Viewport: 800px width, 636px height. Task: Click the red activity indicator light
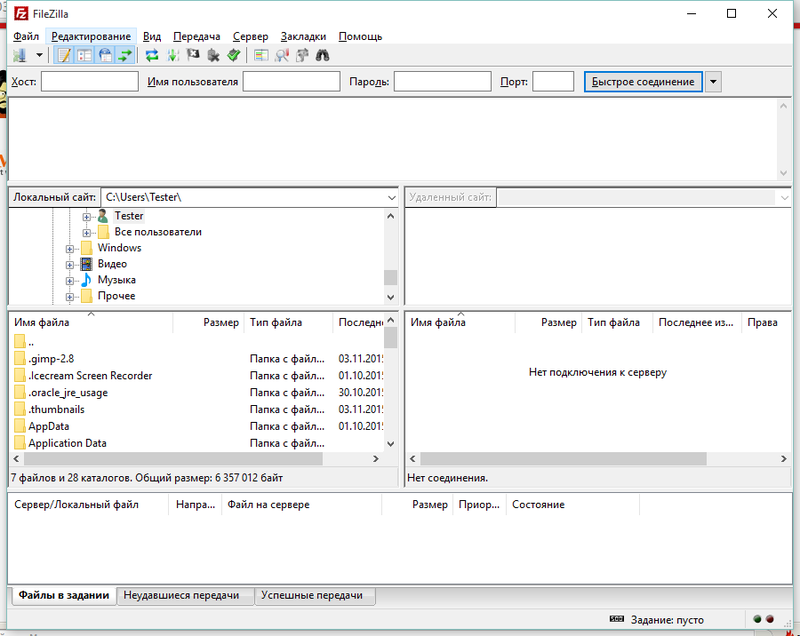[770, 619]
